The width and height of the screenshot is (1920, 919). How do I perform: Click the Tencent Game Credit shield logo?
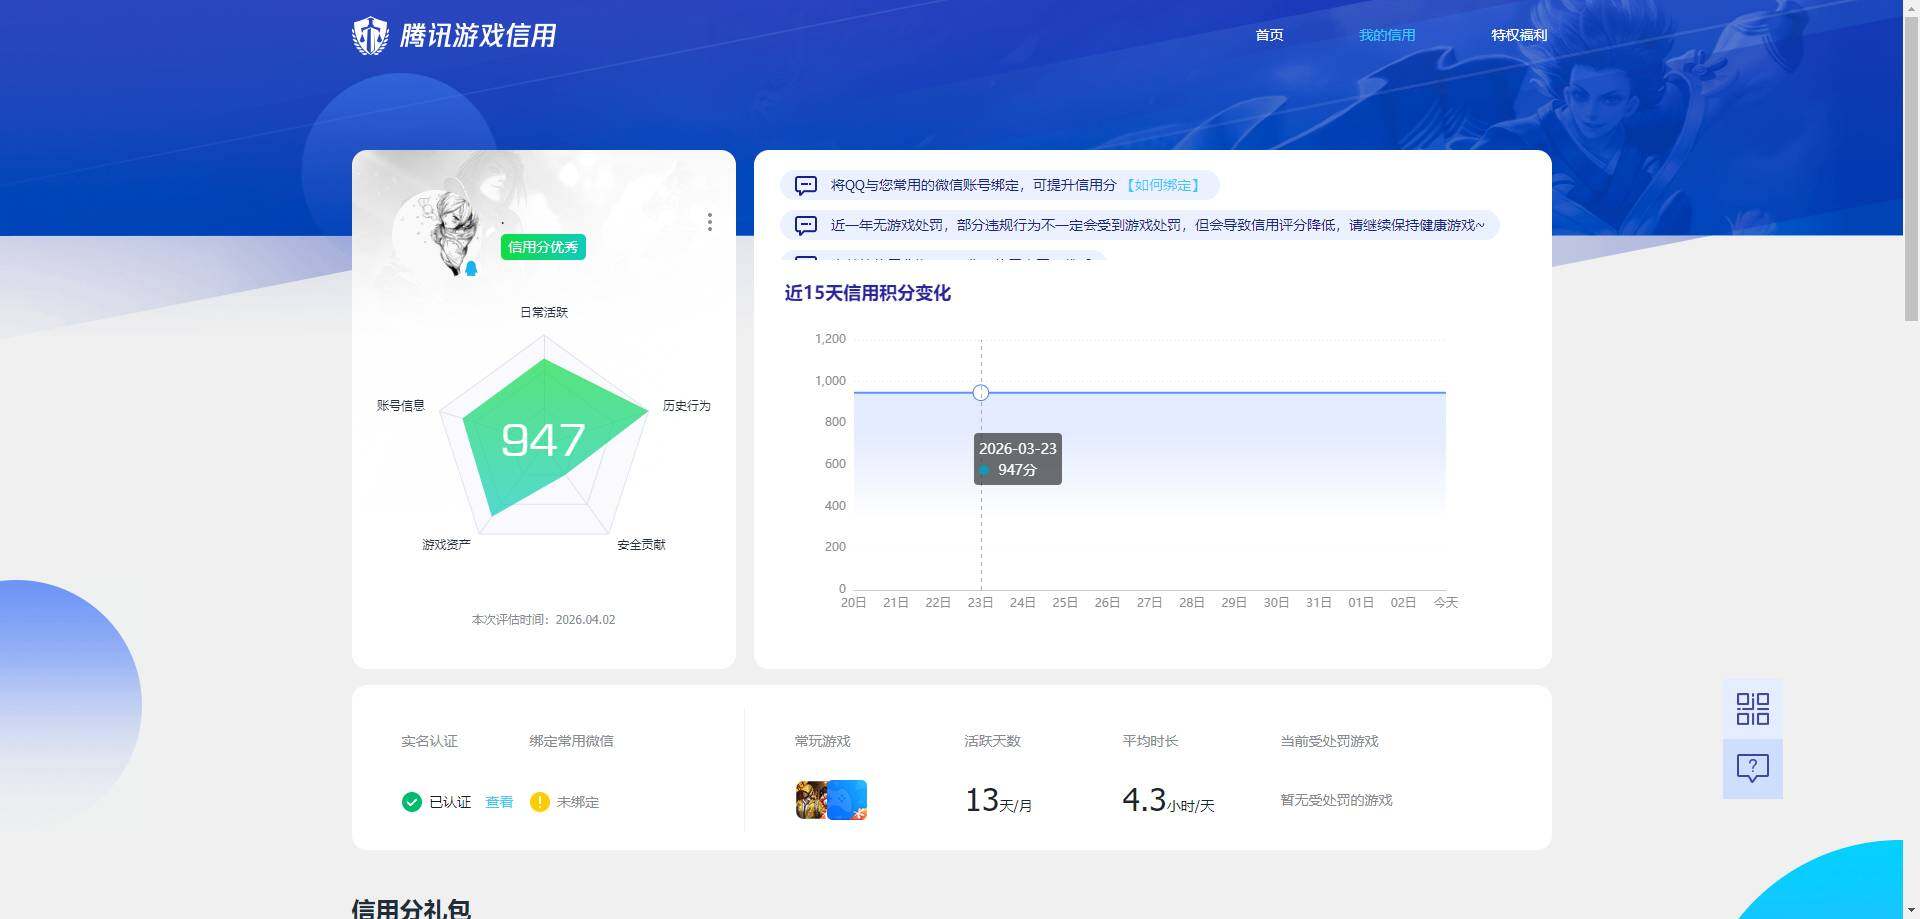tap(371, 34)
